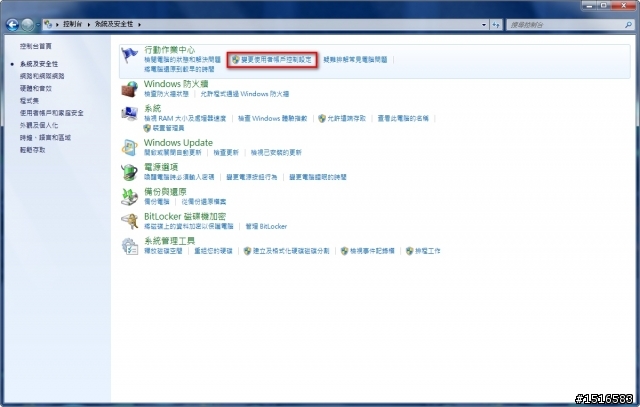Select 使用者帳戶和家庭安全 in the sidebar
Image resolution: width=640 pixels, height=407 pixels.
click(x=51, y=113)
